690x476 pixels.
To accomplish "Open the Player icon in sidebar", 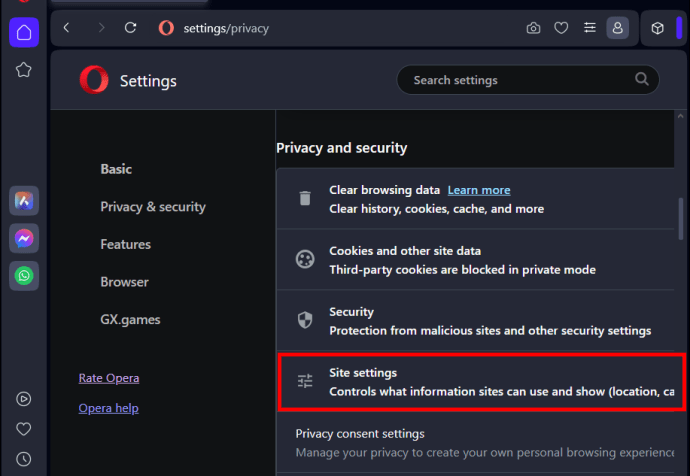I will coord(24,399).
